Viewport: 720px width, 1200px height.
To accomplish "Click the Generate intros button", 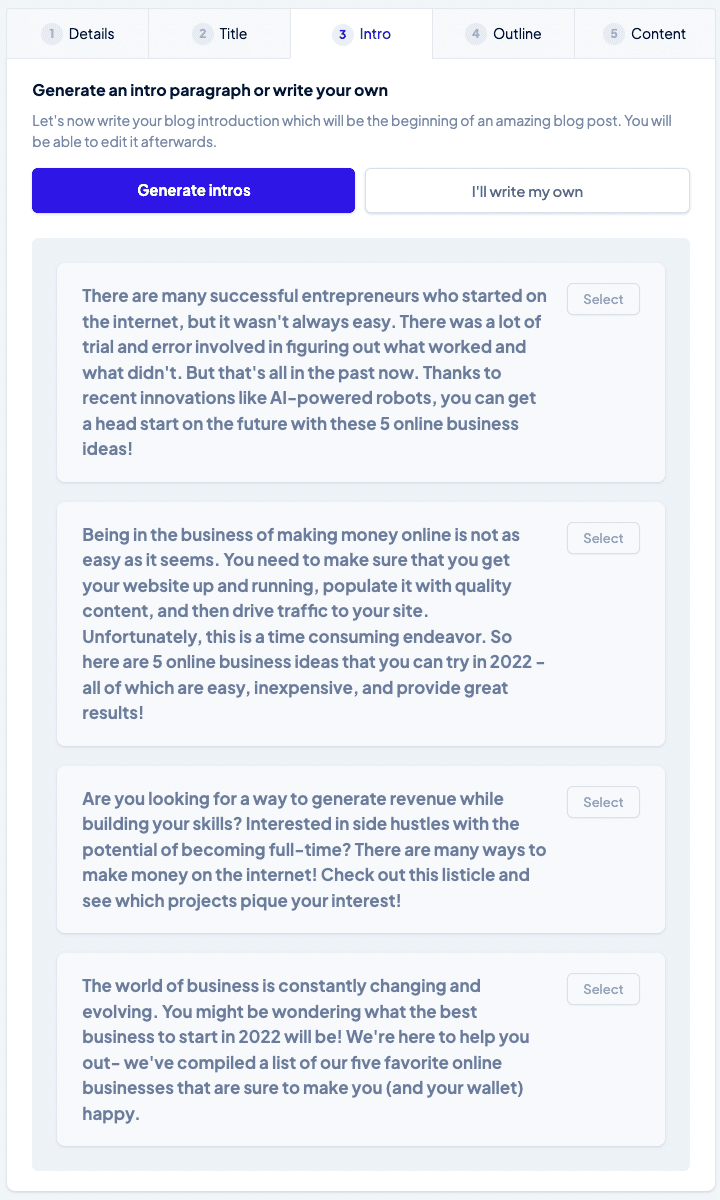I will point(193,190).
